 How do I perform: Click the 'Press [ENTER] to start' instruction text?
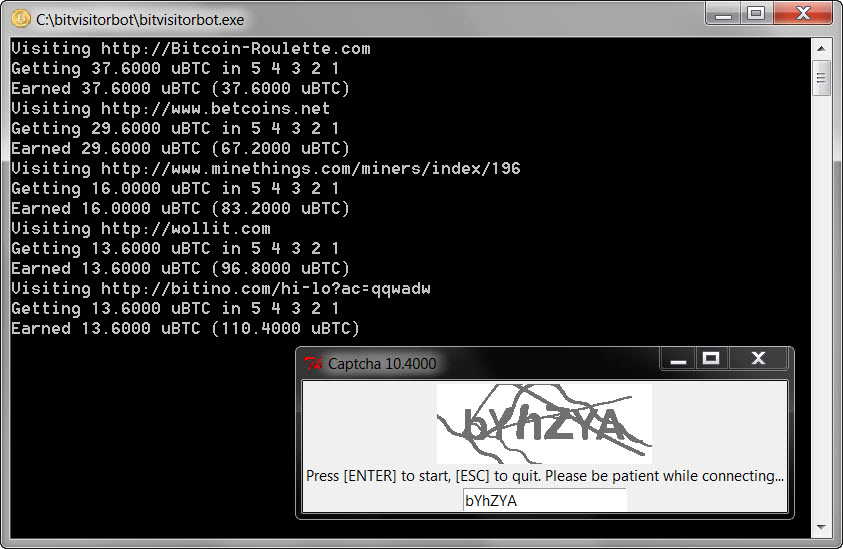545,476
